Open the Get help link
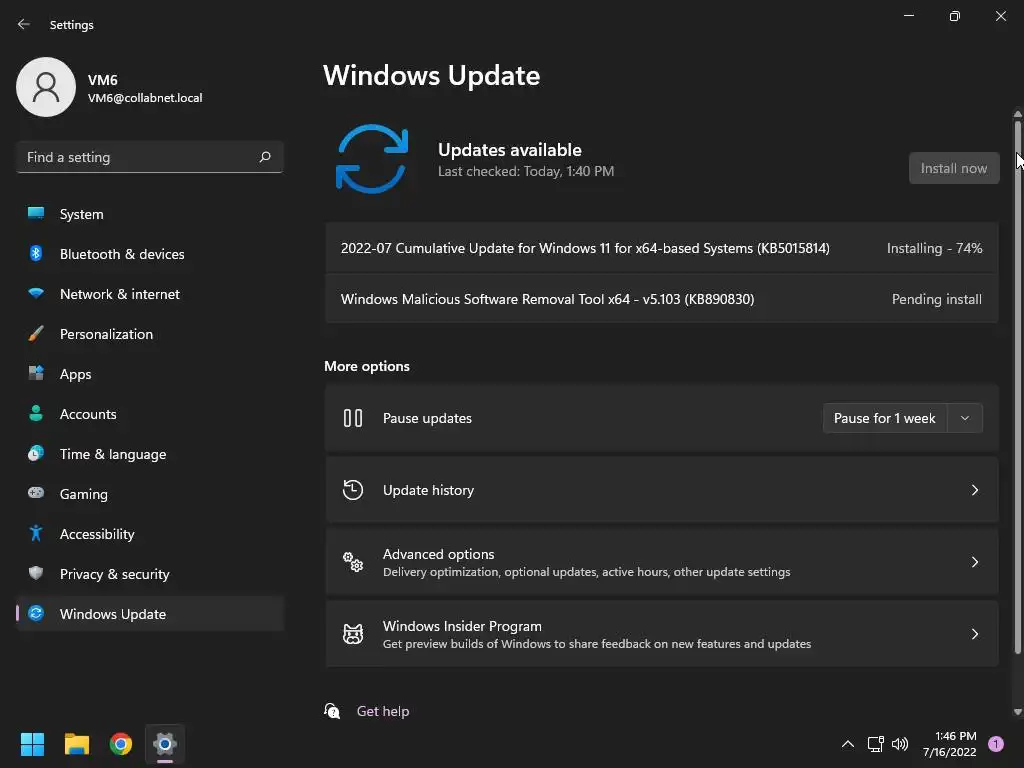Screen dimensions: 1024x768 pyautogui.click(x=383, y=711)
